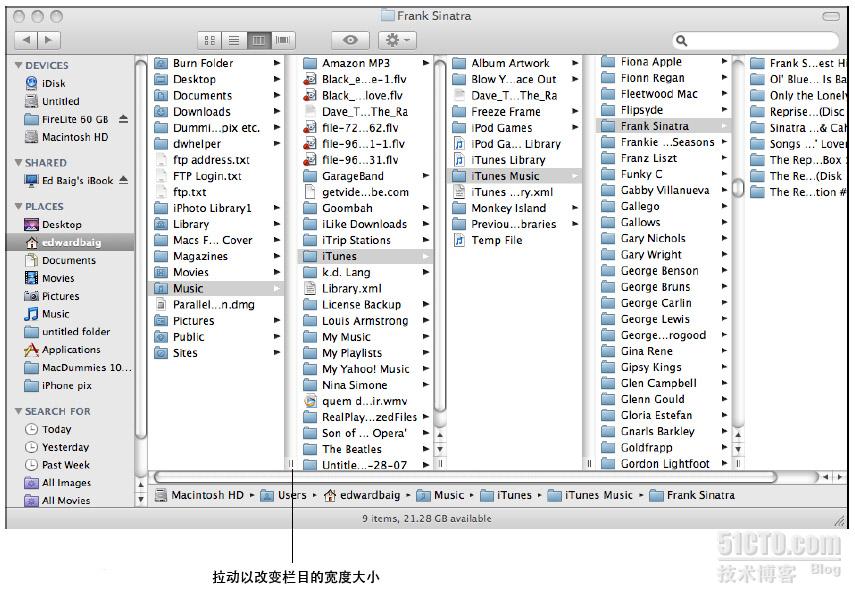
Task: Click the Quick Look eye button
Action: tap(350, 40)
